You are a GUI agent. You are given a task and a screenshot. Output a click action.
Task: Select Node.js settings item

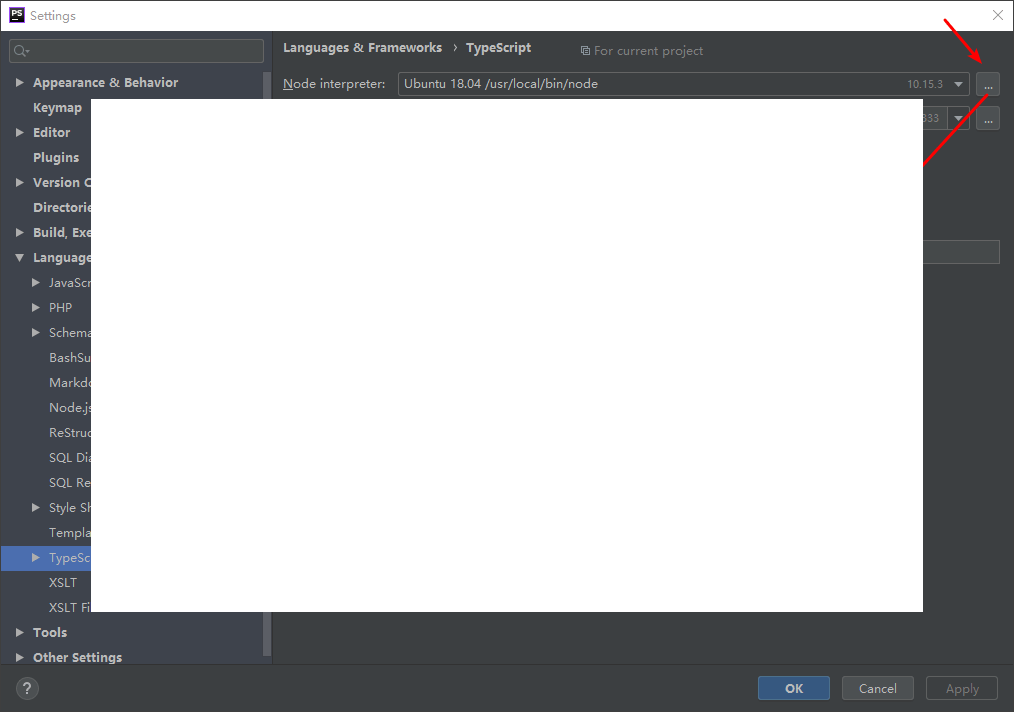click(70, 407)
